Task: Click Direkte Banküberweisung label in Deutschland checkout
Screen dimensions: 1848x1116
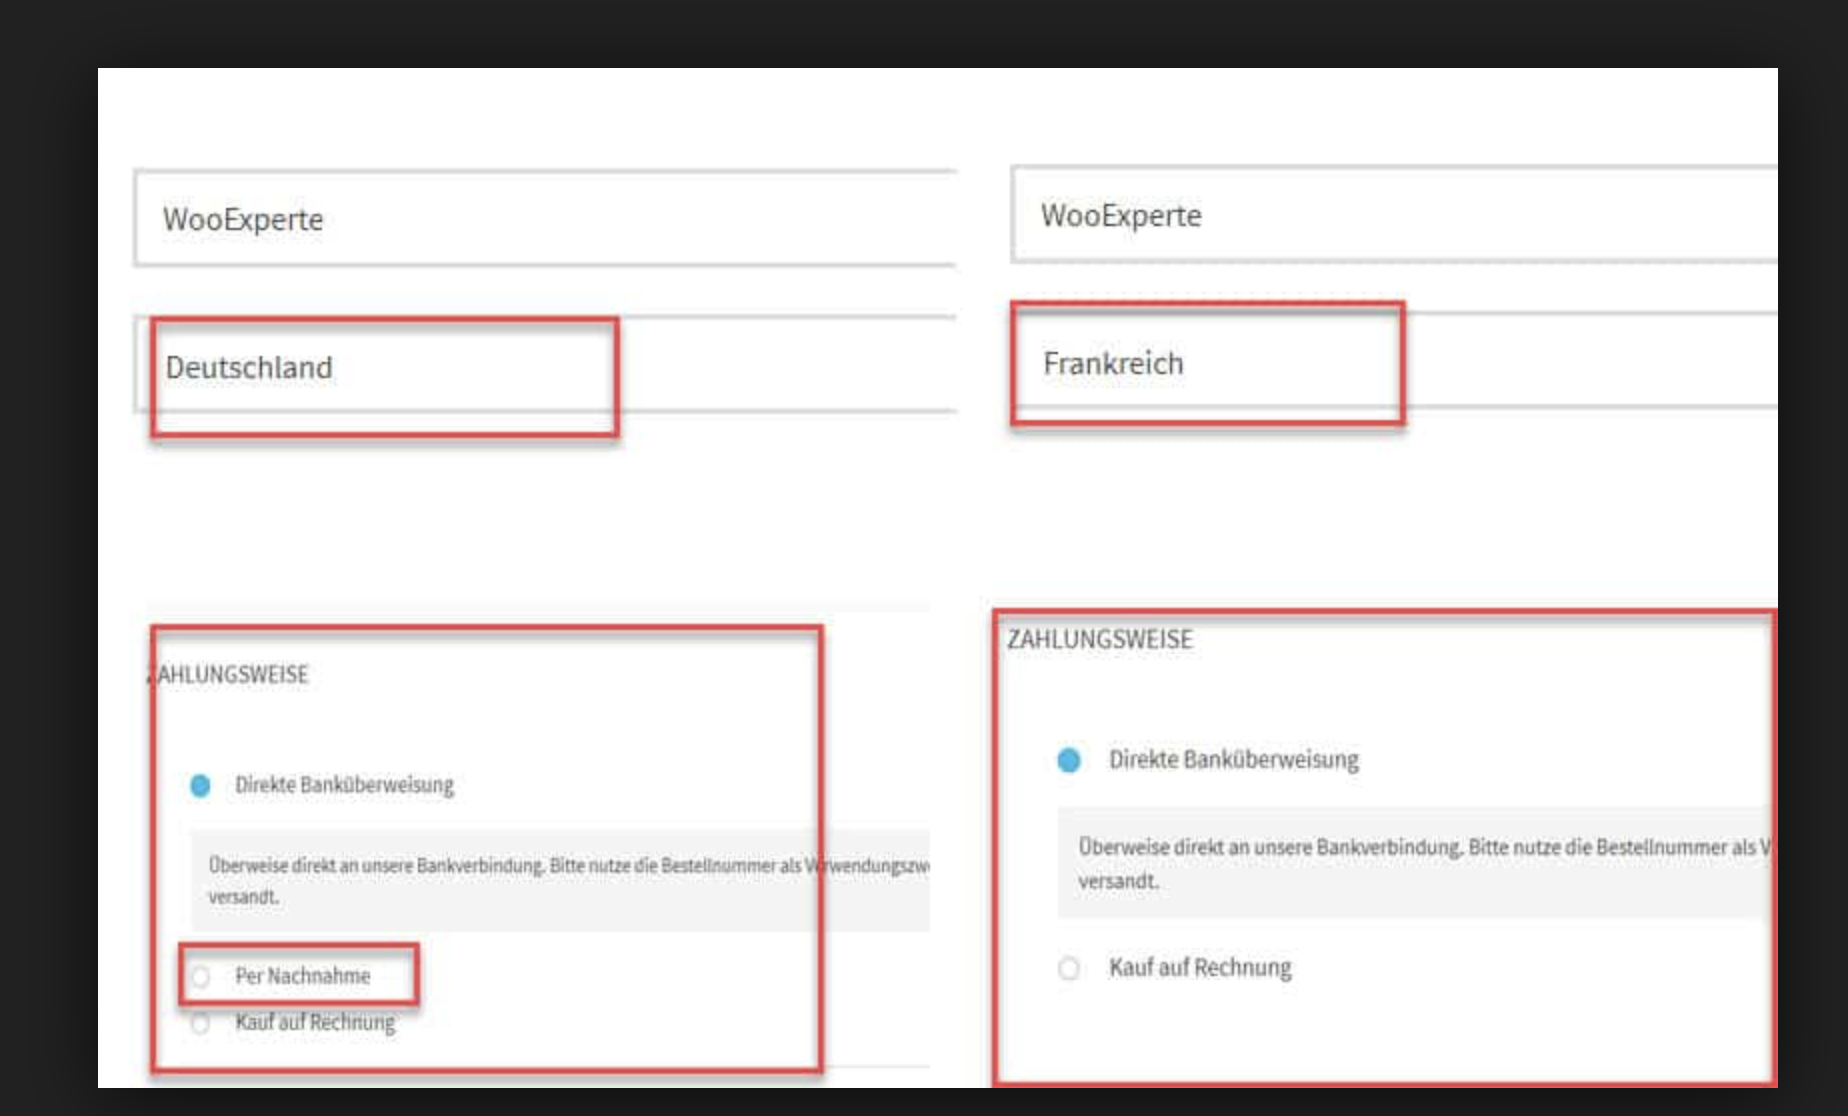Action: 344,785
